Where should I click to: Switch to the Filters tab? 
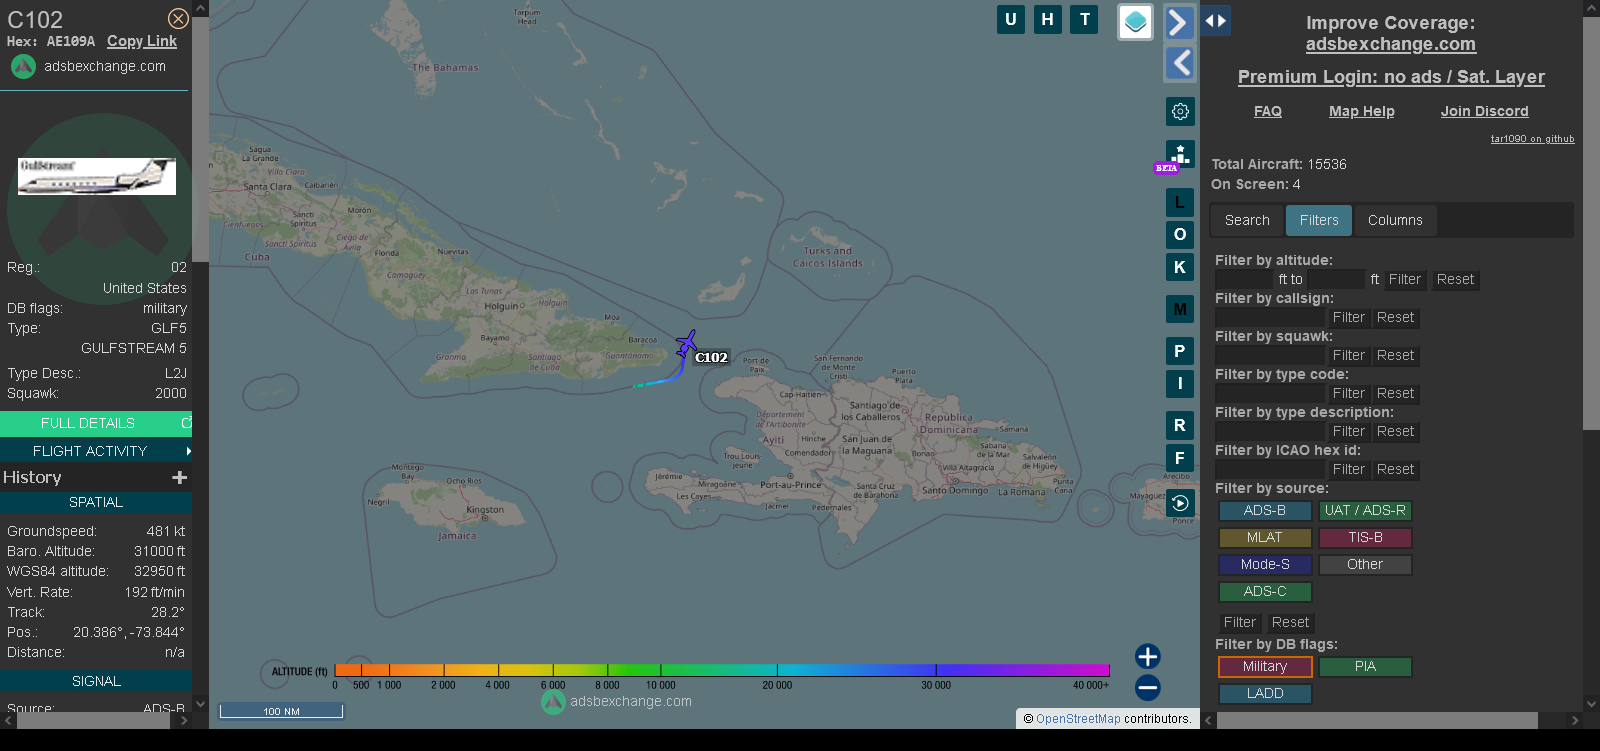(1319, 220)
